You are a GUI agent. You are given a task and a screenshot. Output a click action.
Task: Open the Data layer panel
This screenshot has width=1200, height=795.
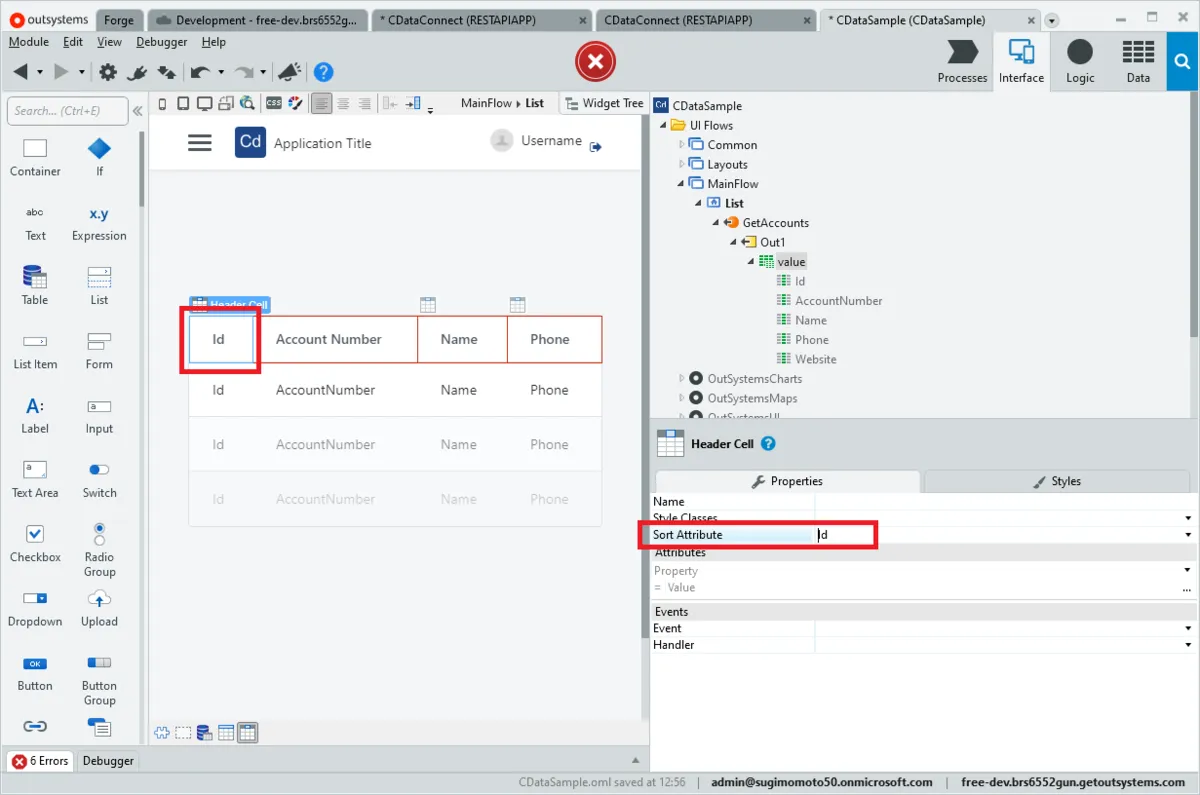(1138, 62)
